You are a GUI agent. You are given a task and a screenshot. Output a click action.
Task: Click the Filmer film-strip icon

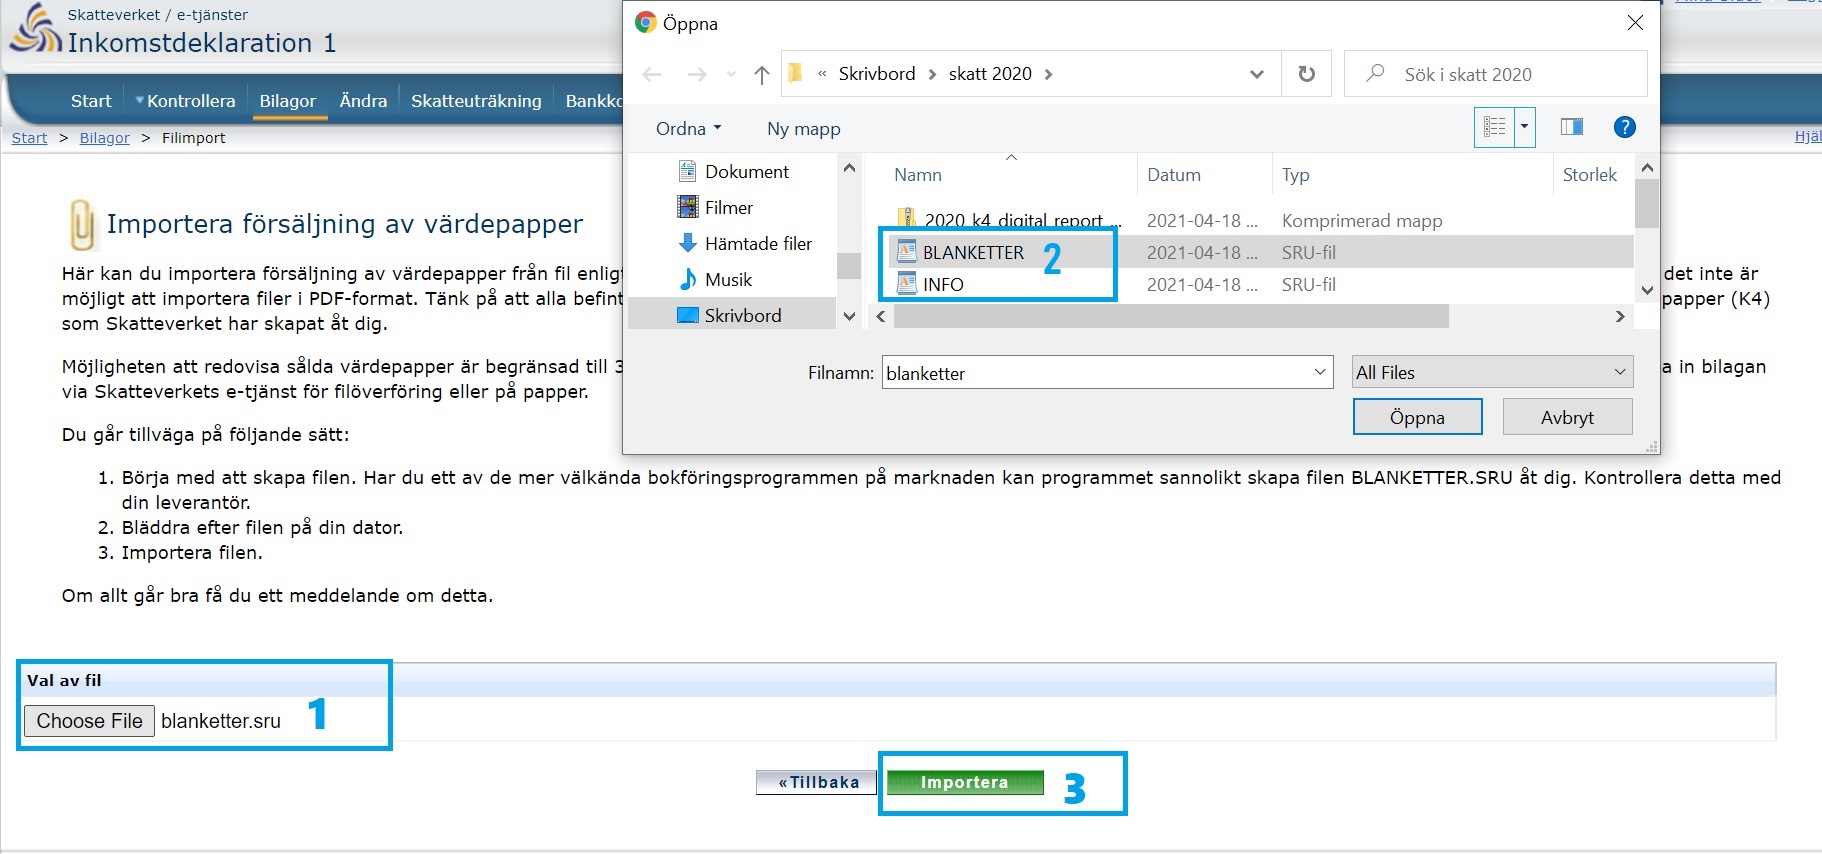tap(687, 207)
